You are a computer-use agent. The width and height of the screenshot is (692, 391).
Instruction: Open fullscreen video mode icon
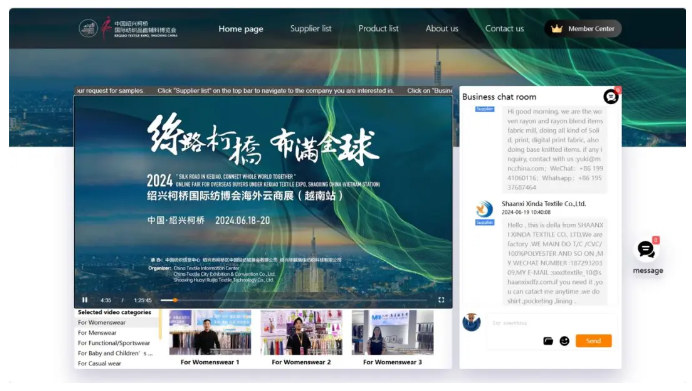point(441,300)
